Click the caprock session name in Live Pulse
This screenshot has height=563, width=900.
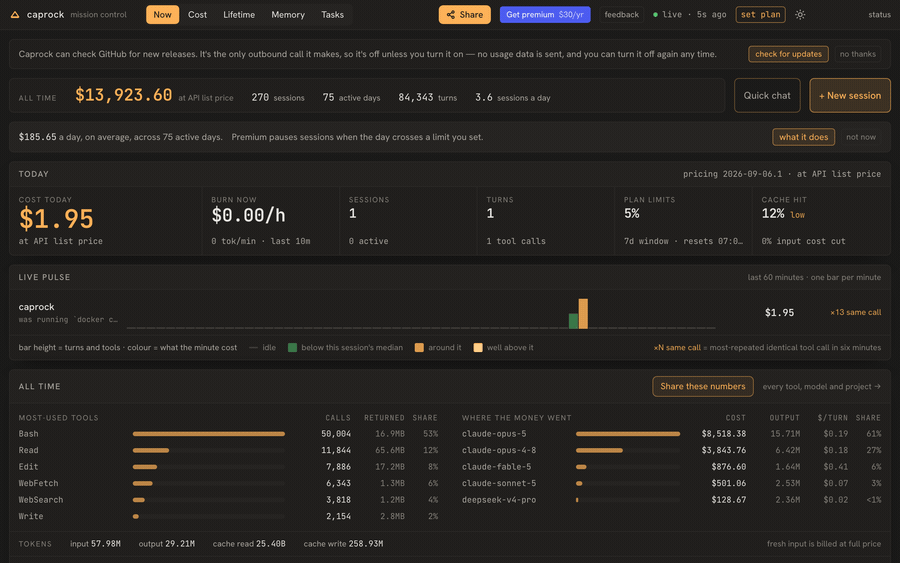(x=36, y=307)
